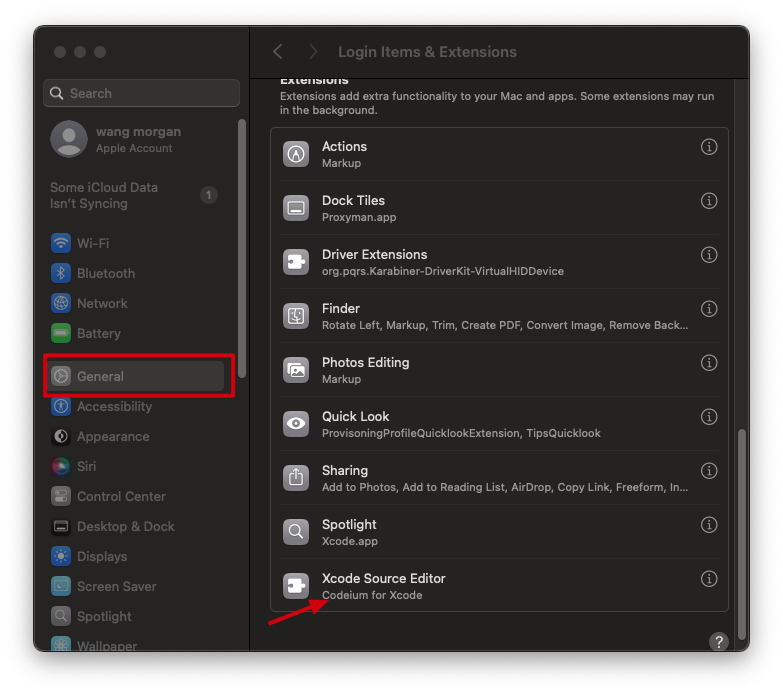
Task: Show Xcode Source Editor info
Action: [x=709, y=579]
